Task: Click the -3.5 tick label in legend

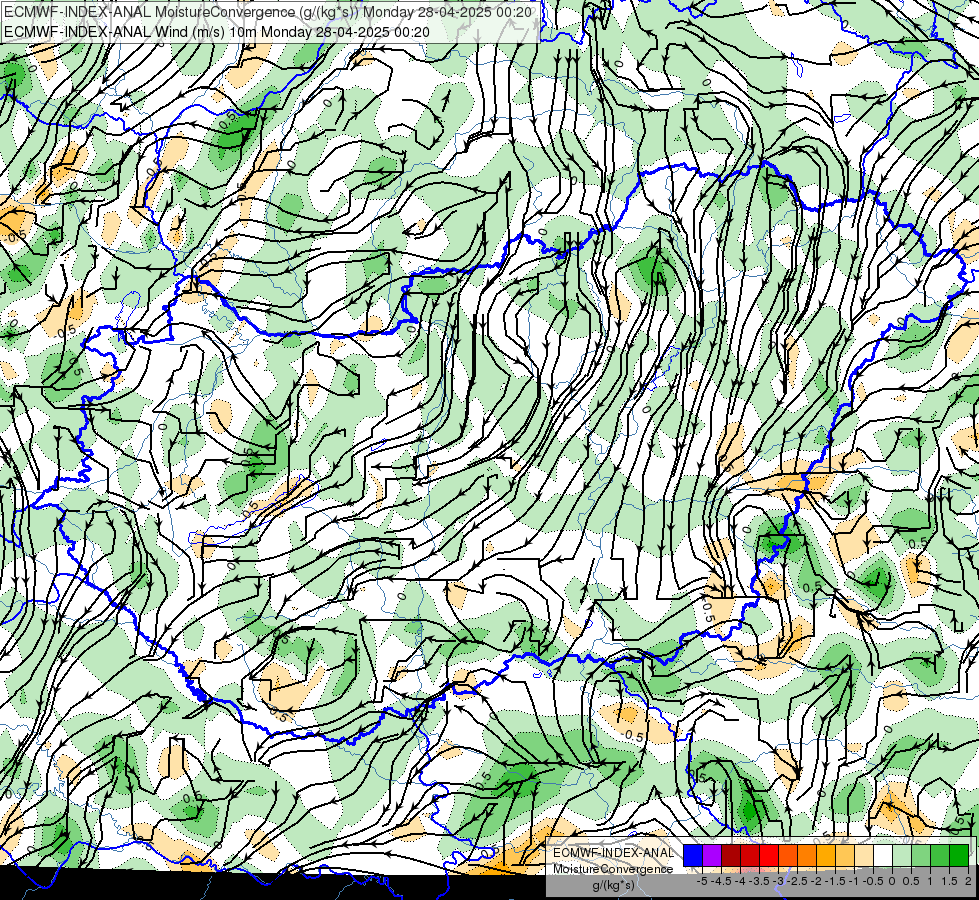Action: point(759,881)
